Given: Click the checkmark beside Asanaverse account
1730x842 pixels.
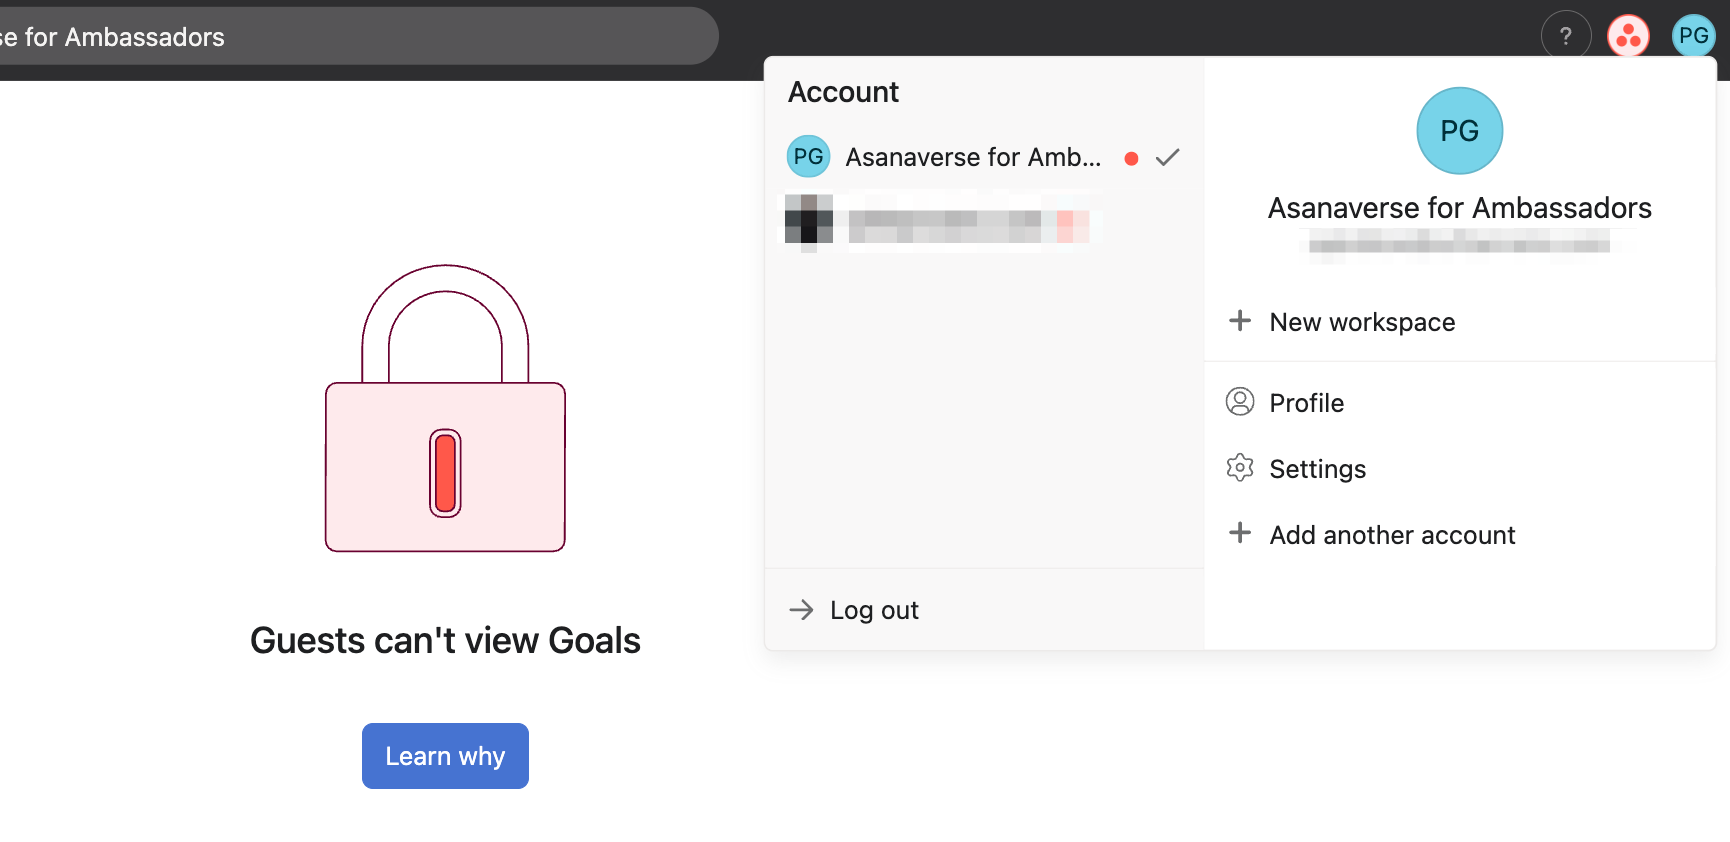Looking at the screenshot, I should (1167, 158).
